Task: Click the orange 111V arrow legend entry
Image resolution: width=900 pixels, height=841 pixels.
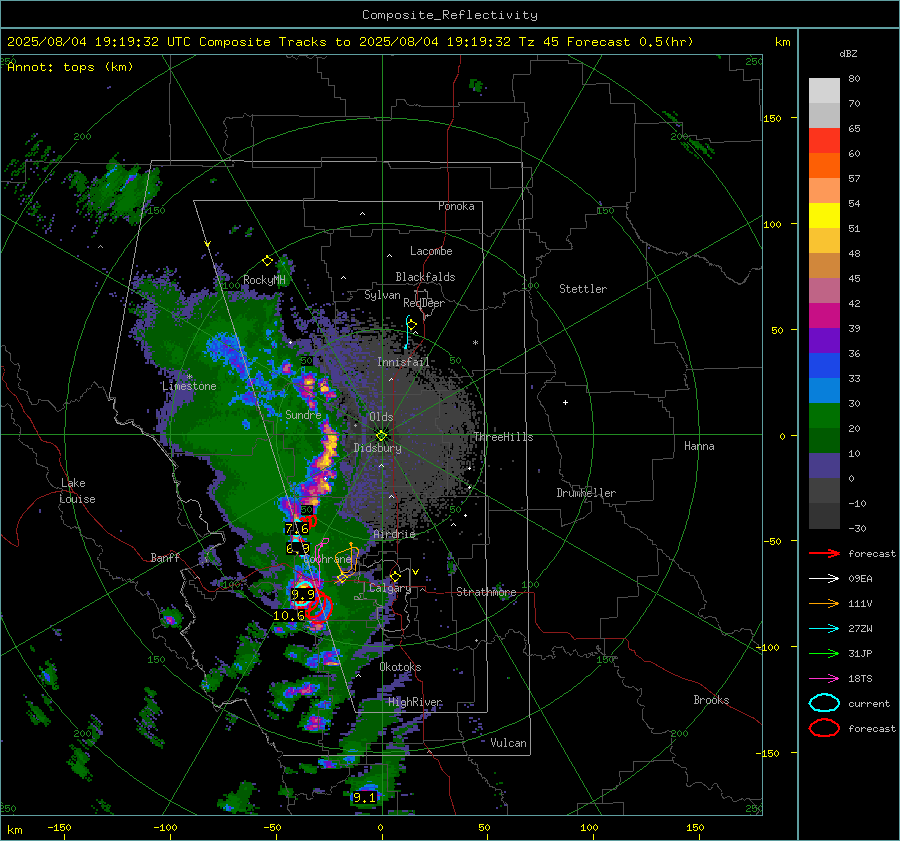Action: (824, 603)
